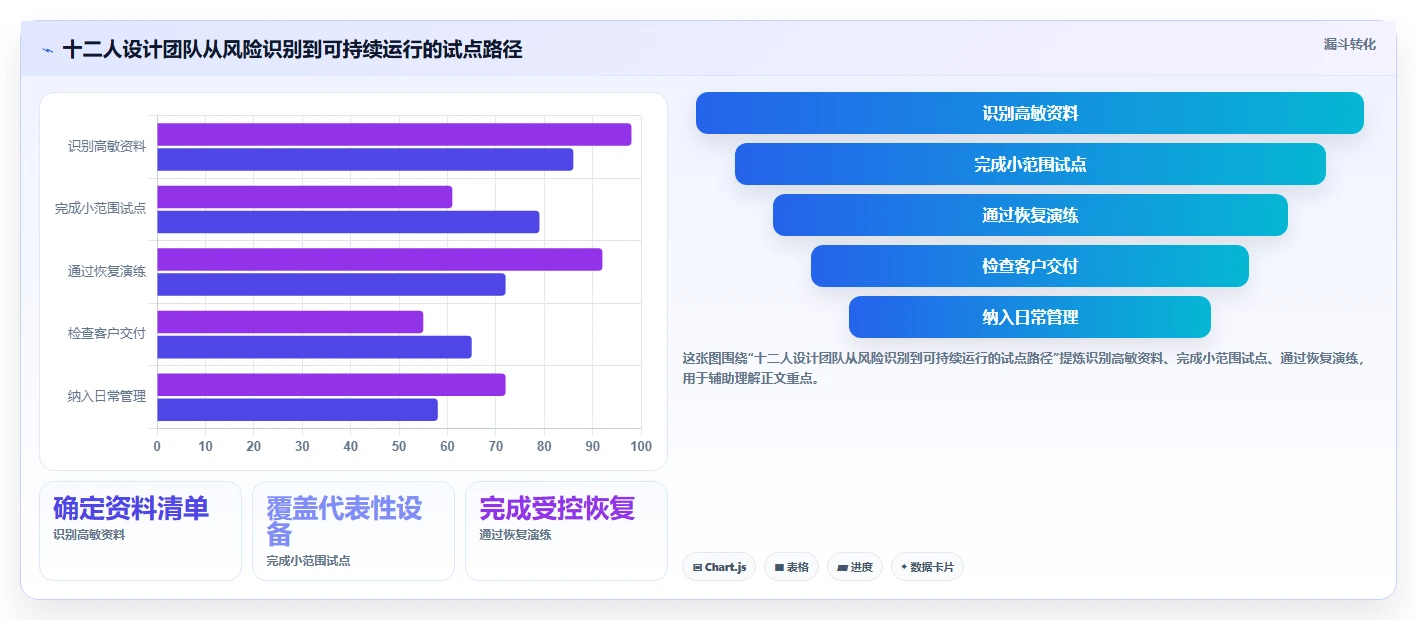The width and height of the screenshot is (1417, 620).
Task: Click the blue bar for 检查客户交付
Action: click(x=314, y=347)
